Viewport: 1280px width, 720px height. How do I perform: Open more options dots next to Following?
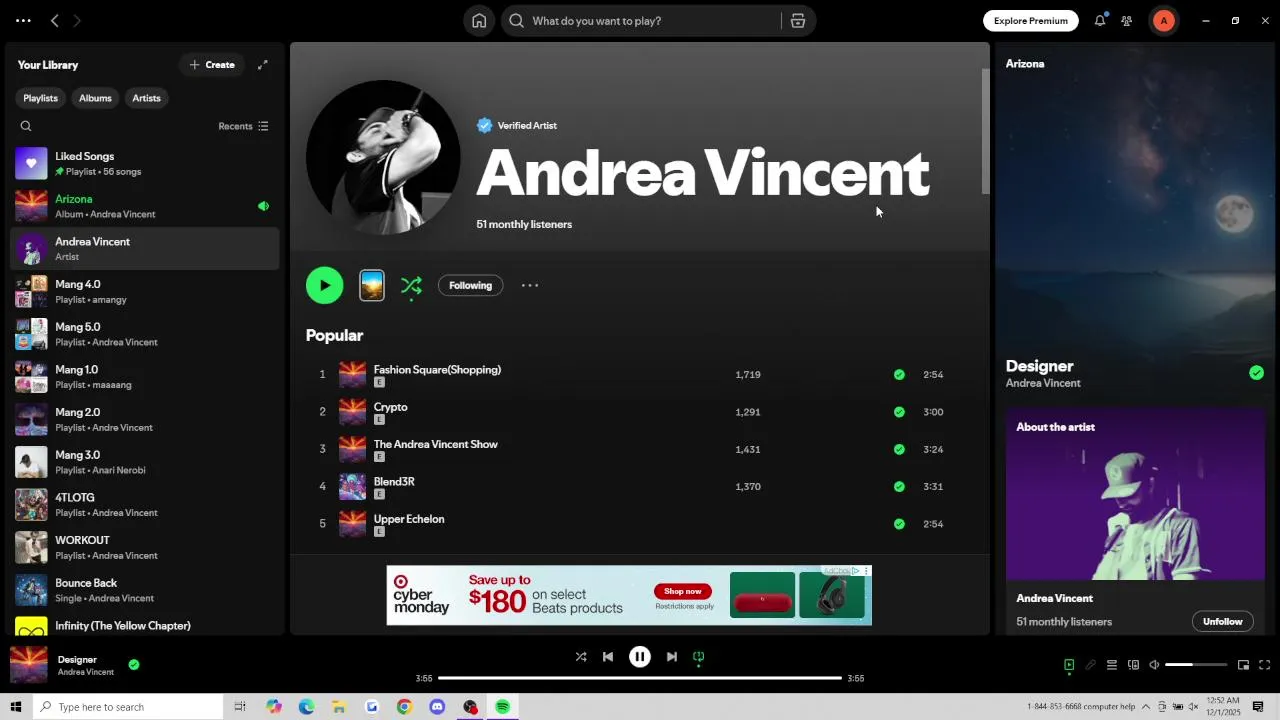pos(530,285)
